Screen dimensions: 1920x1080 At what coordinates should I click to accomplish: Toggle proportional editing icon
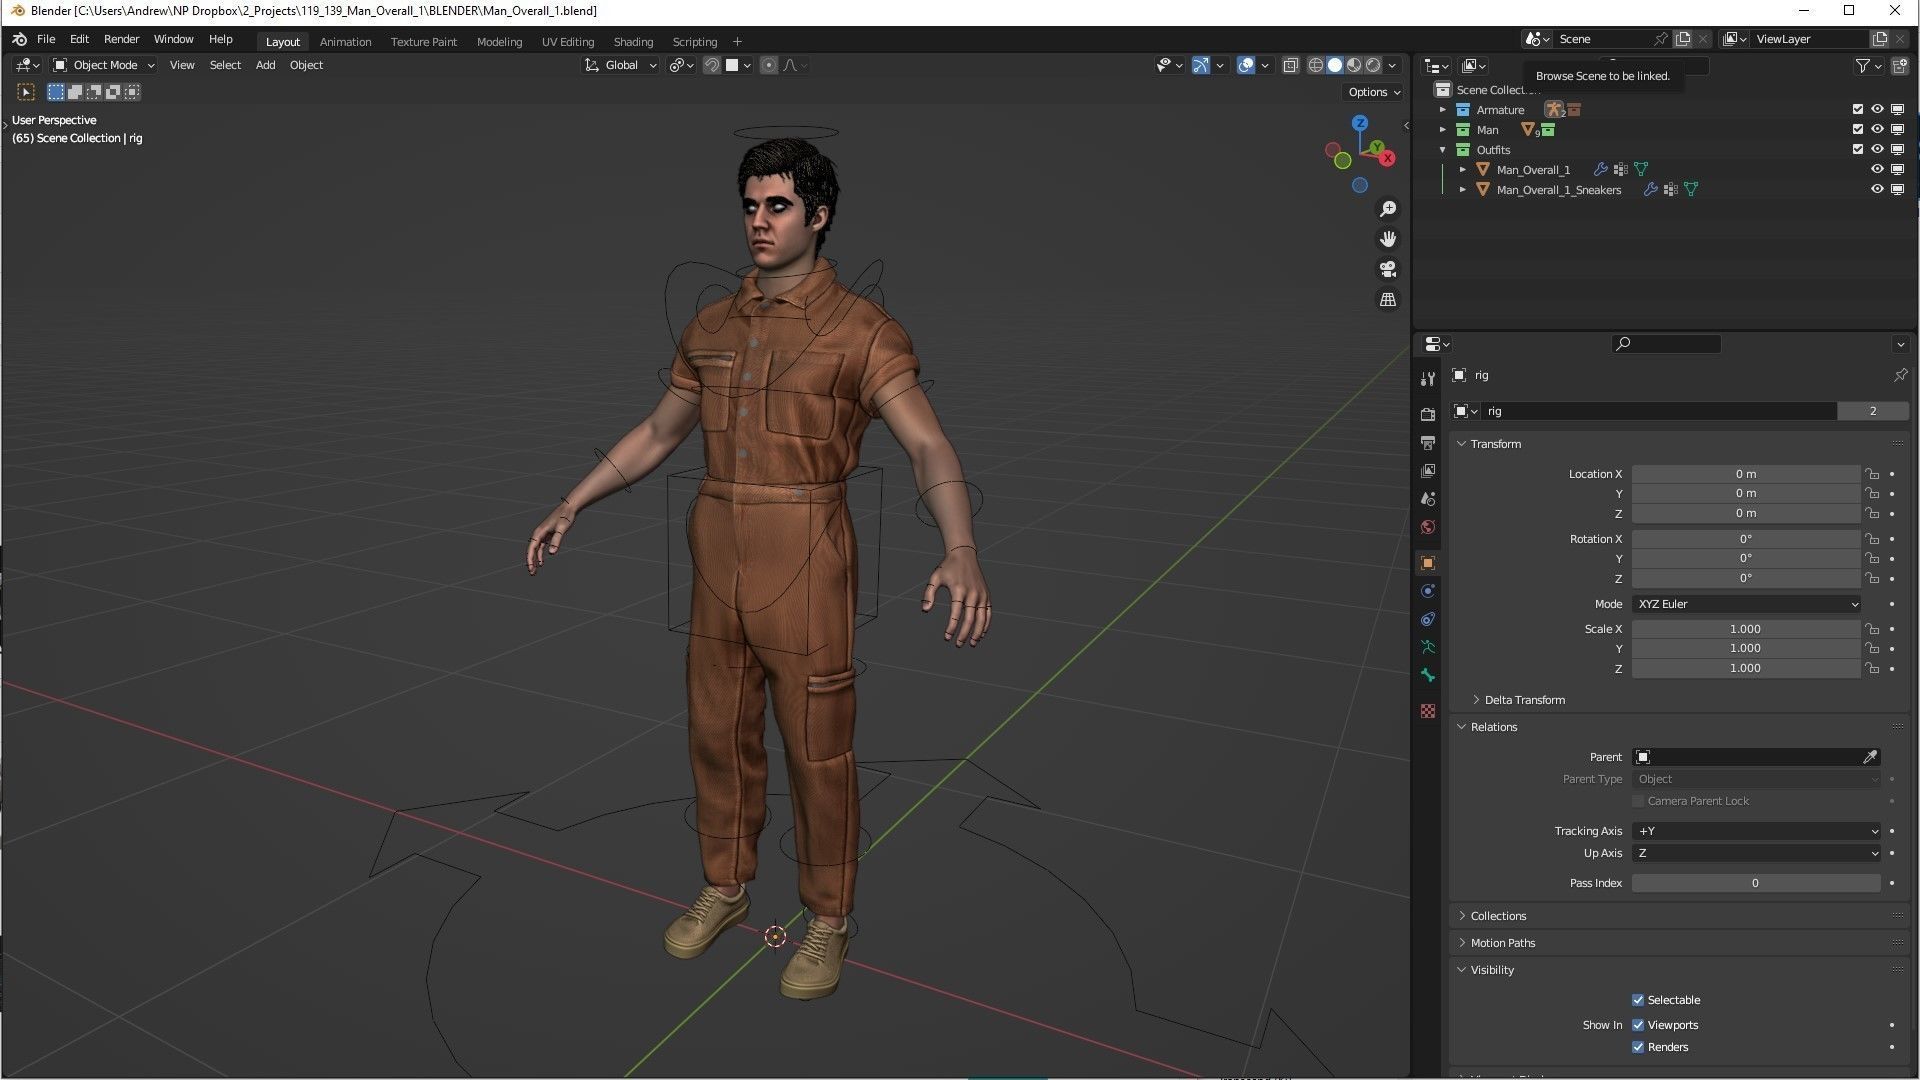(768, 65)
